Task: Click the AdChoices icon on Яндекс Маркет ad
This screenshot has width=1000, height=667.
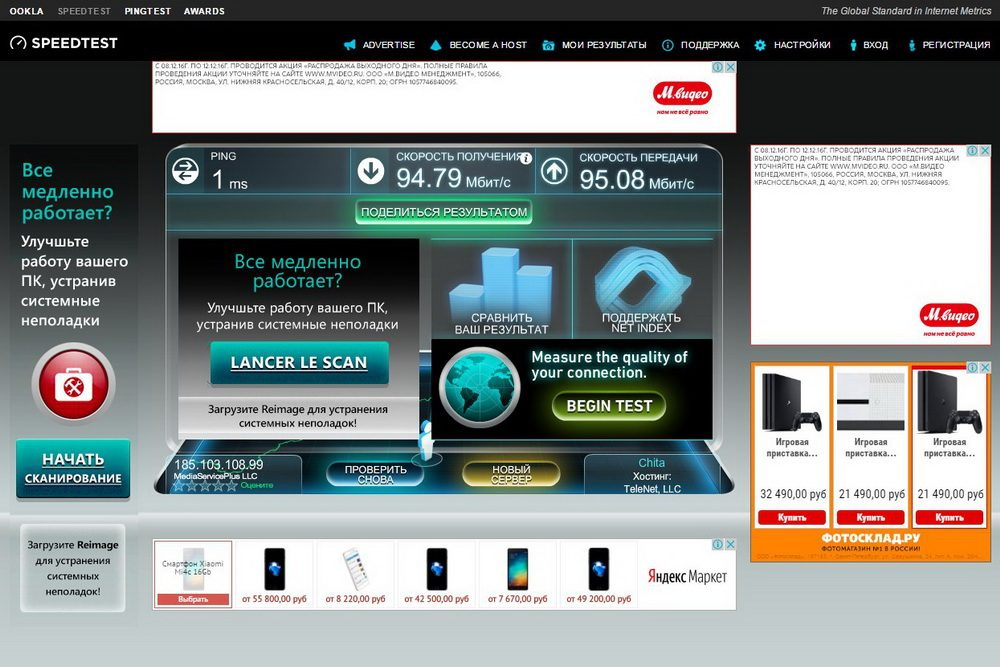Action: pos(717,545)
